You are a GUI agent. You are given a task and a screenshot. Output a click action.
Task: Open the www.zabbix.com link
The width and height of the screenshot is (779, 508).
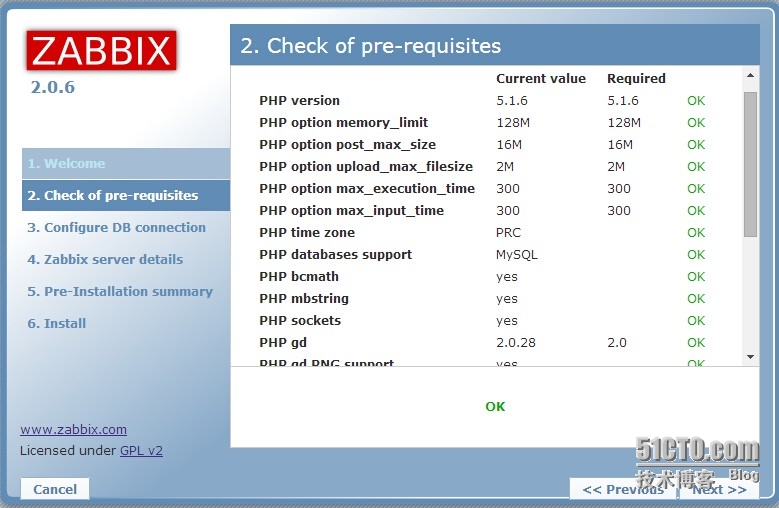pos(74,429)
